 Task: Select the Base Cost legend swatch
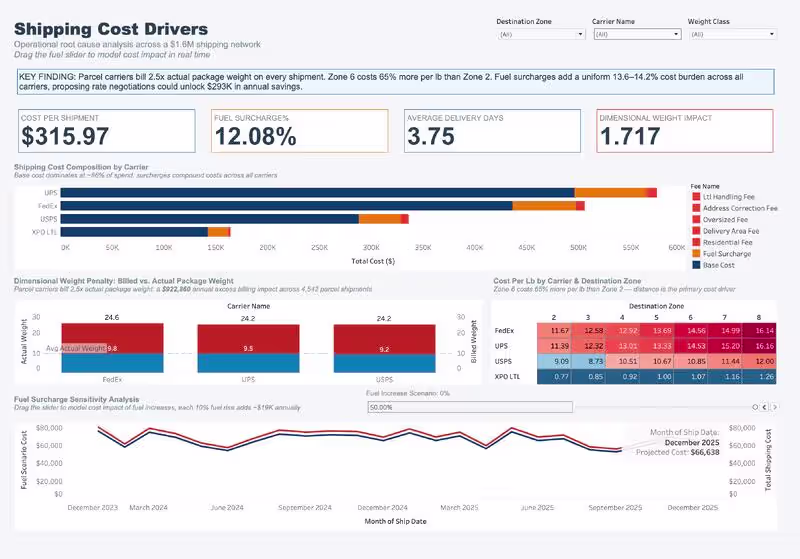[x=696, y=265]
